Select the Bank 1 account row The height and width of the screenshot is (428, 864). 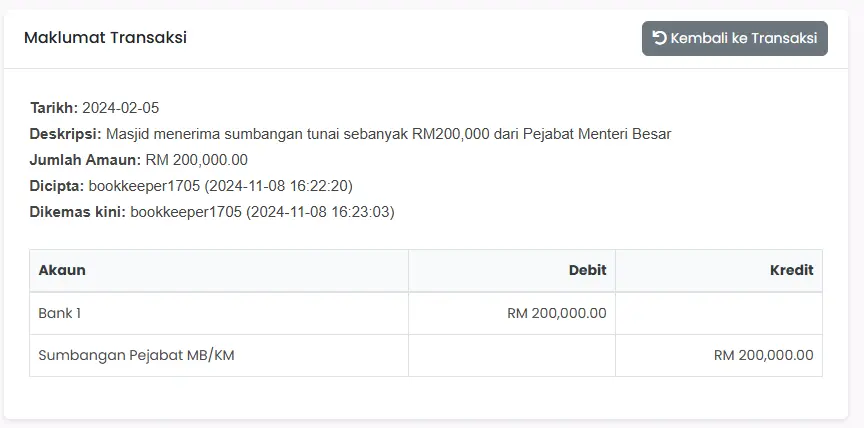point(426,313)
